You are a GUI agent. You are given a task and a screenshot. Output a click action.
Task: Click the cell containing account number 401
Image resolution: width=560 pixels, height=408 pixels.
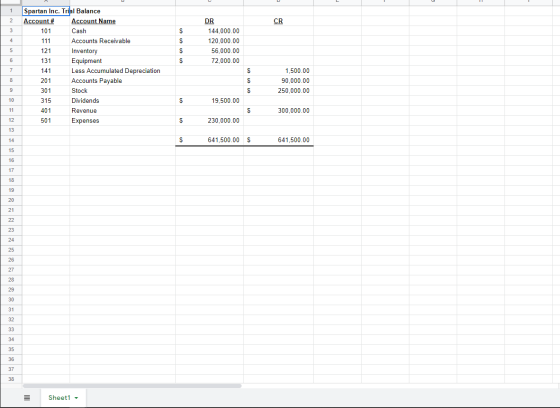tap(46, 111)
